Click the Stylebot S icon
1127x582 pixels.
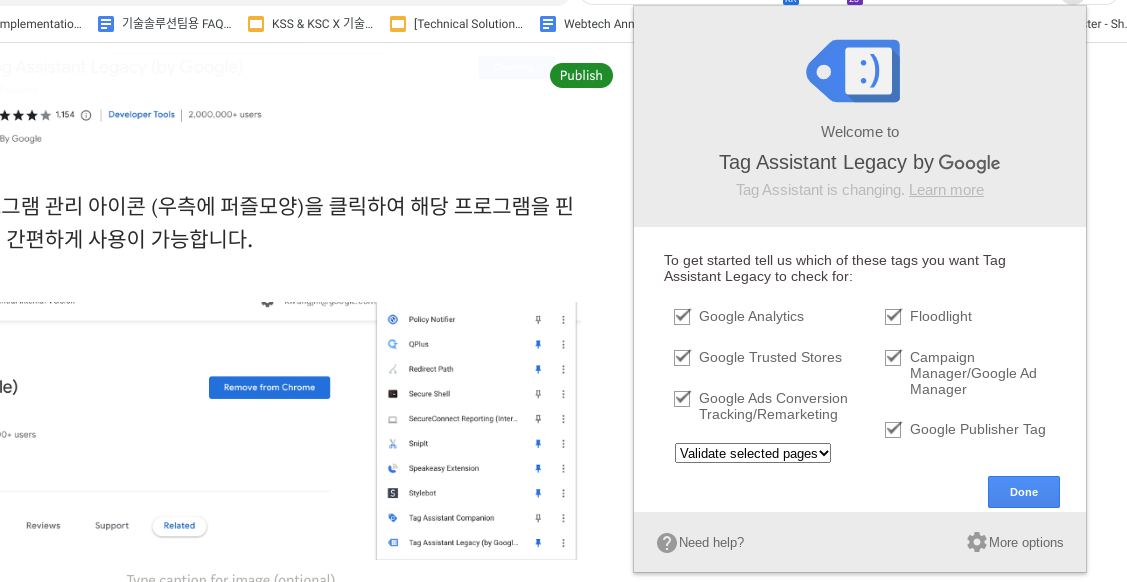tap(392, 493)
